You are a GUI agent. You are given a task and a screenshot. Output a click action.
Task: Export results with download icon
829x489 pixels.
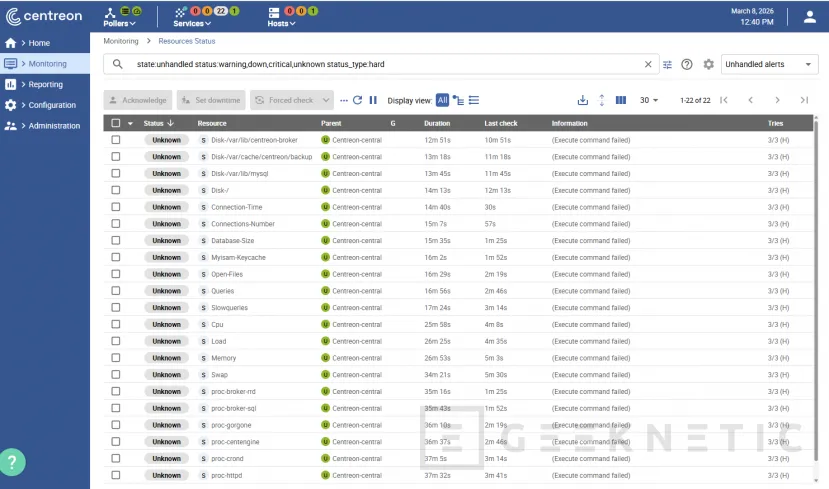pyautogui.click(x=583, y=100)
